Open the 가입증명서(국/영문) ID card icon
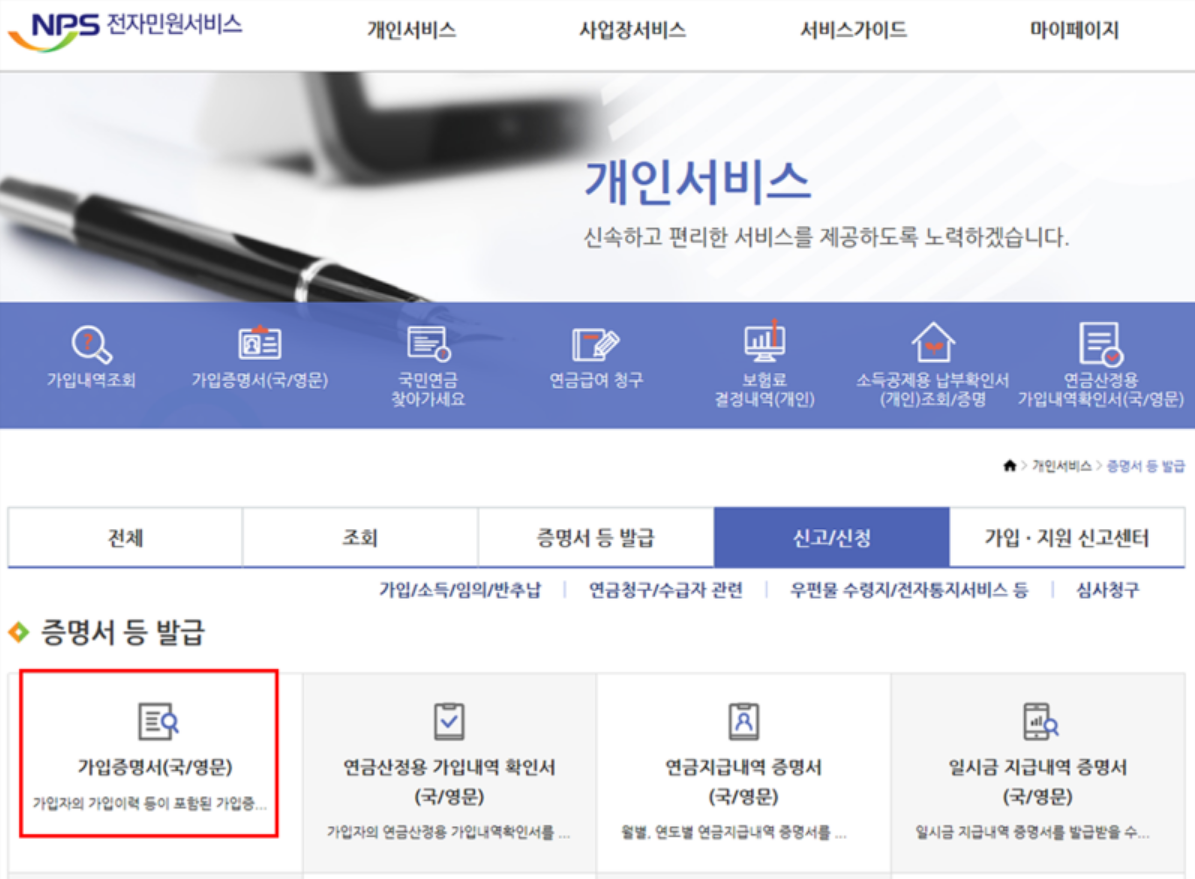This screenshot has height=879, width=1195. tap(259, 344)
